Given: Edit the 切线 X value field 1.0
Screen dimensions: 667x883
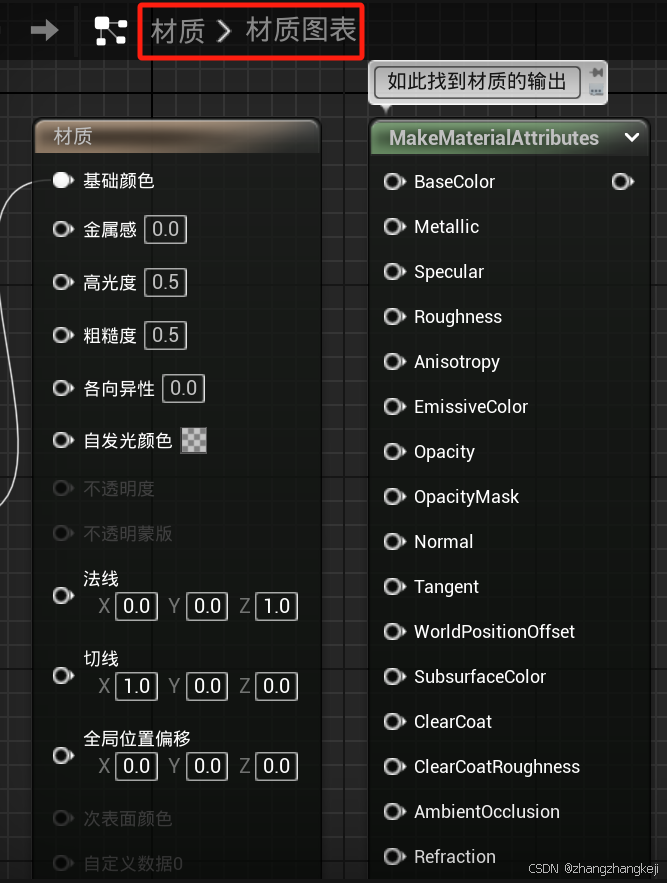Looking at the screenshot, I should (x=136, y=686).
